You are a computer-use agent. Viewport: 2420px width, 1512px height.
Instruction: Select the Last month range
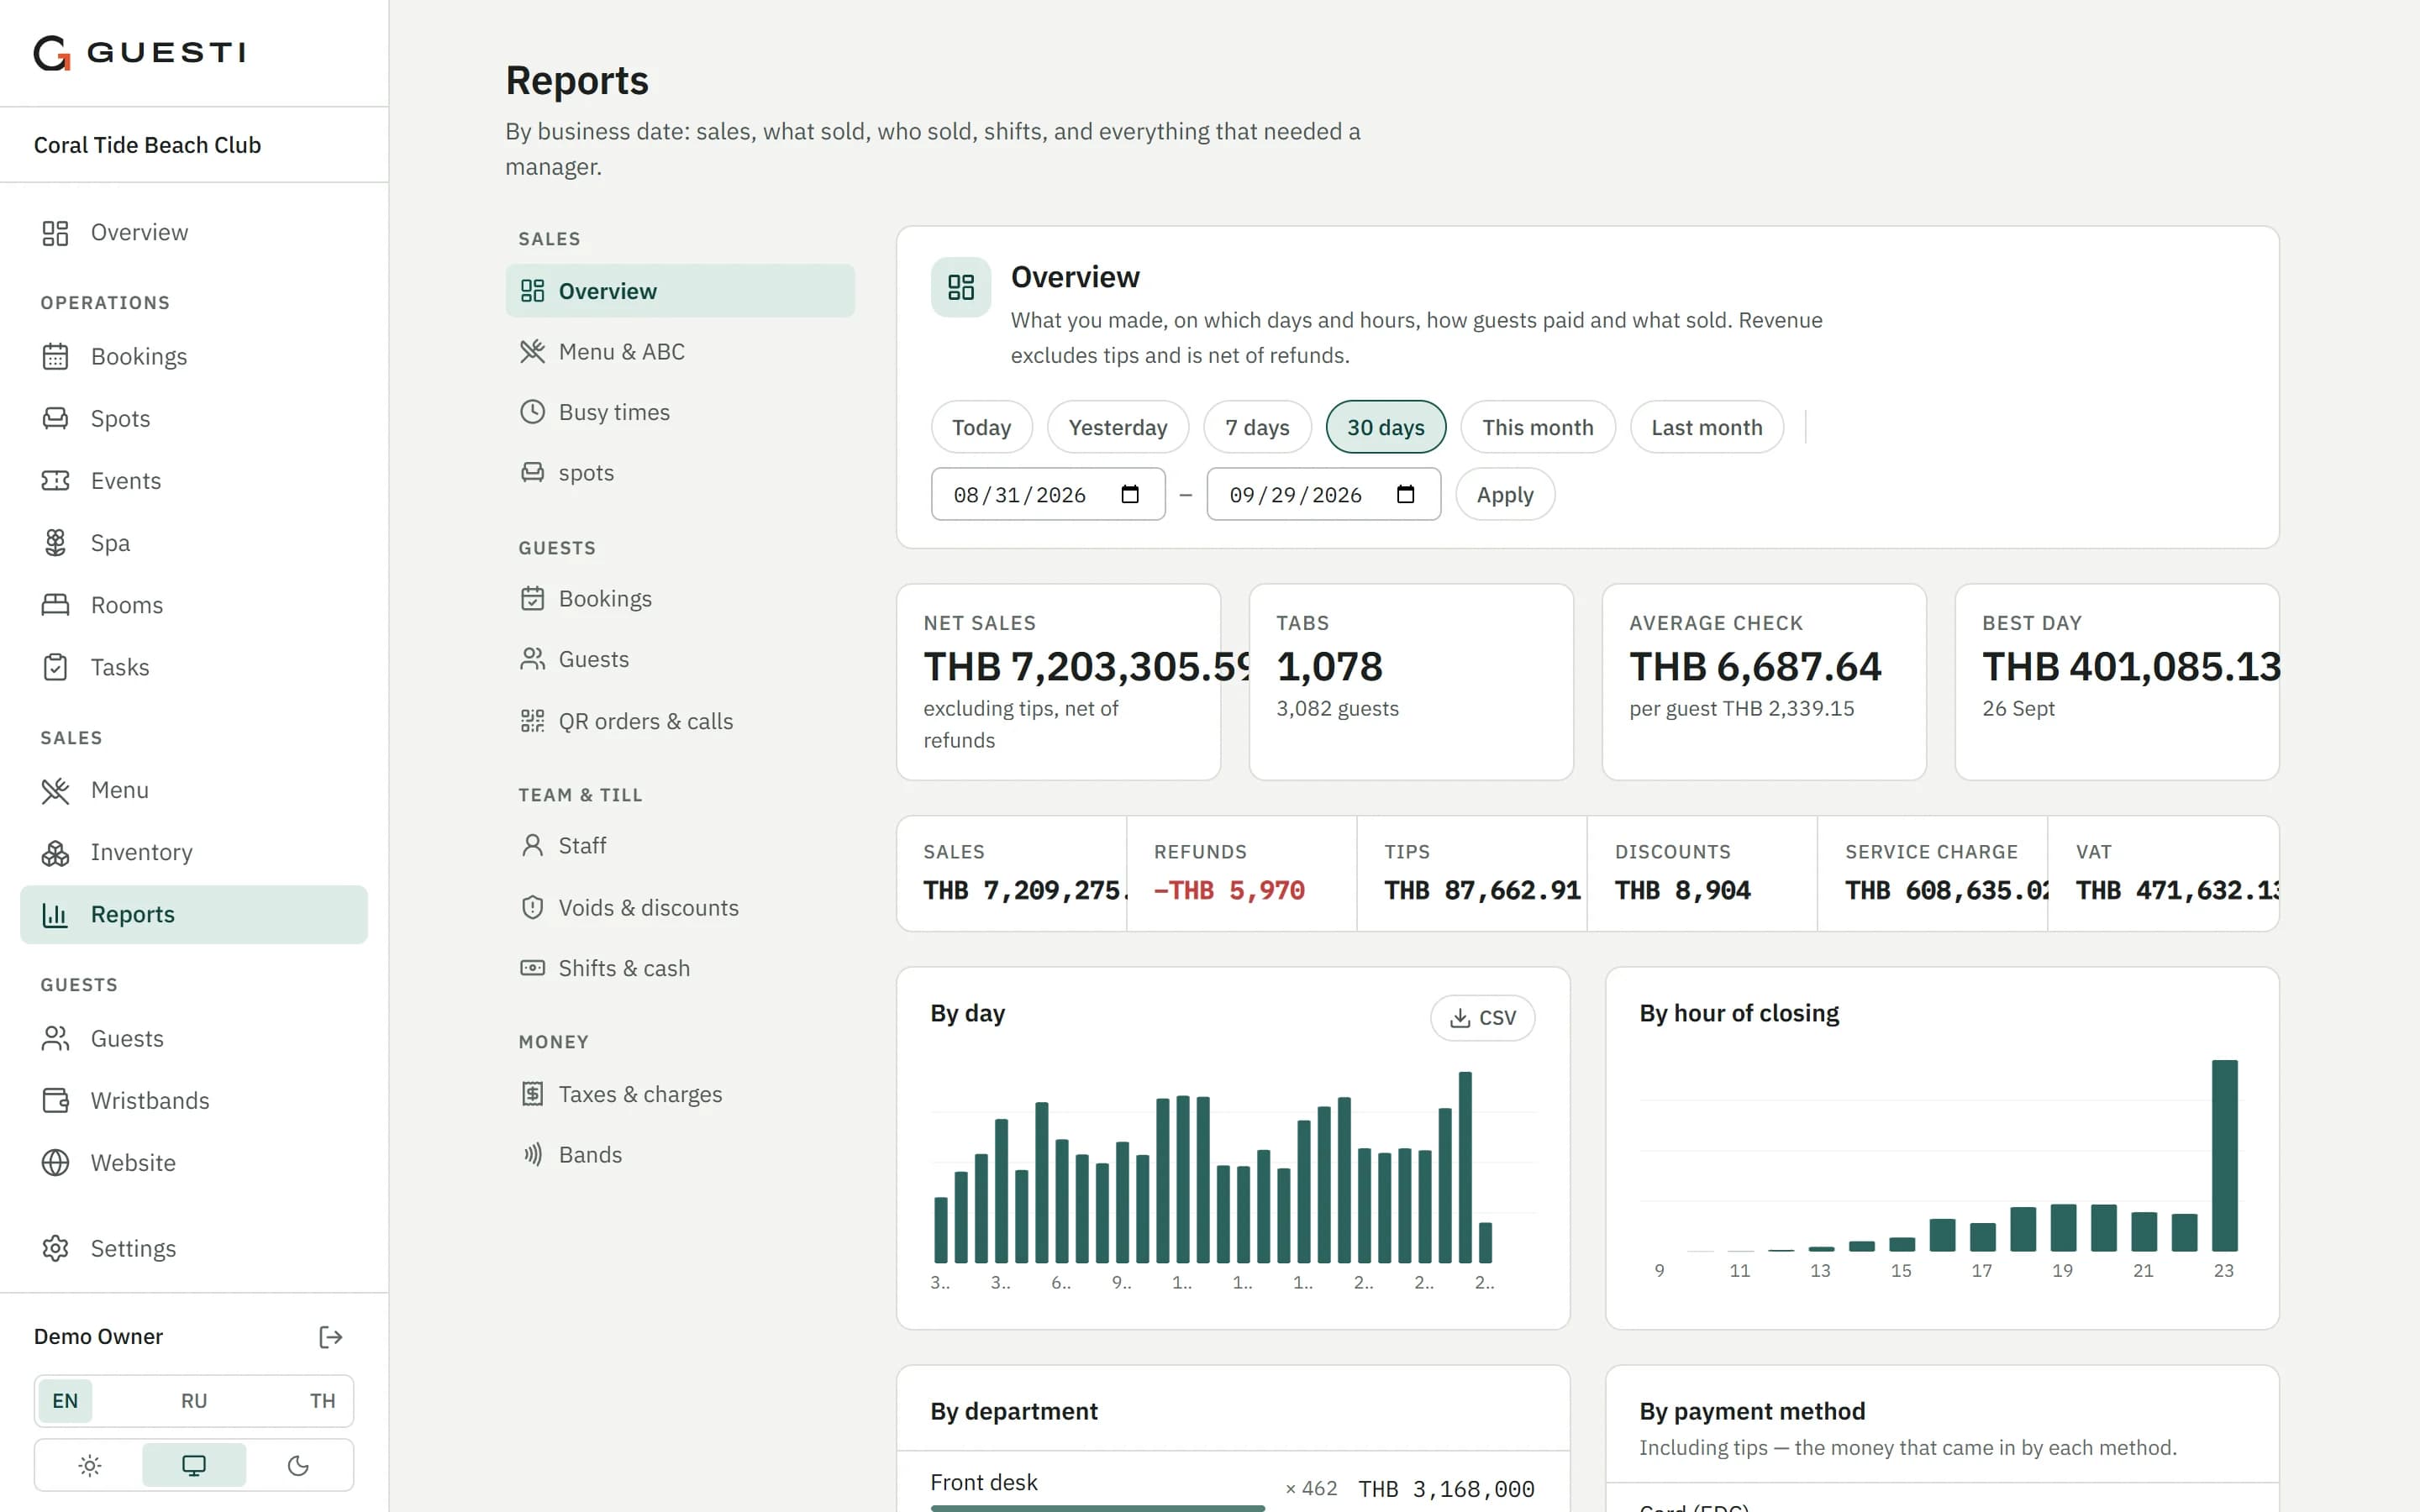[1706, 427]
